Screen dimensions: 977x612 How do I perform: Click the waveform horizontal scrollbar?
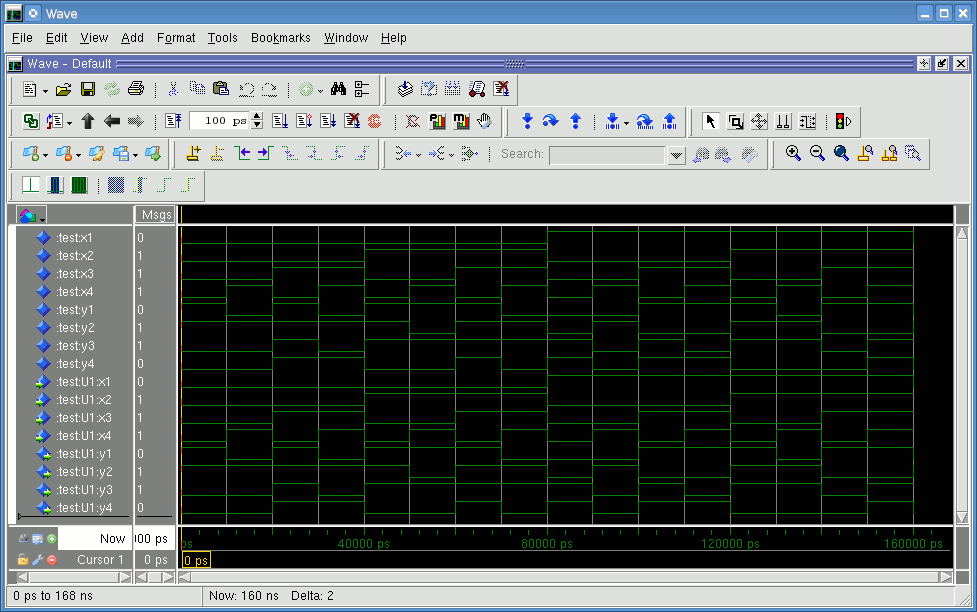[x=565, y=578]
